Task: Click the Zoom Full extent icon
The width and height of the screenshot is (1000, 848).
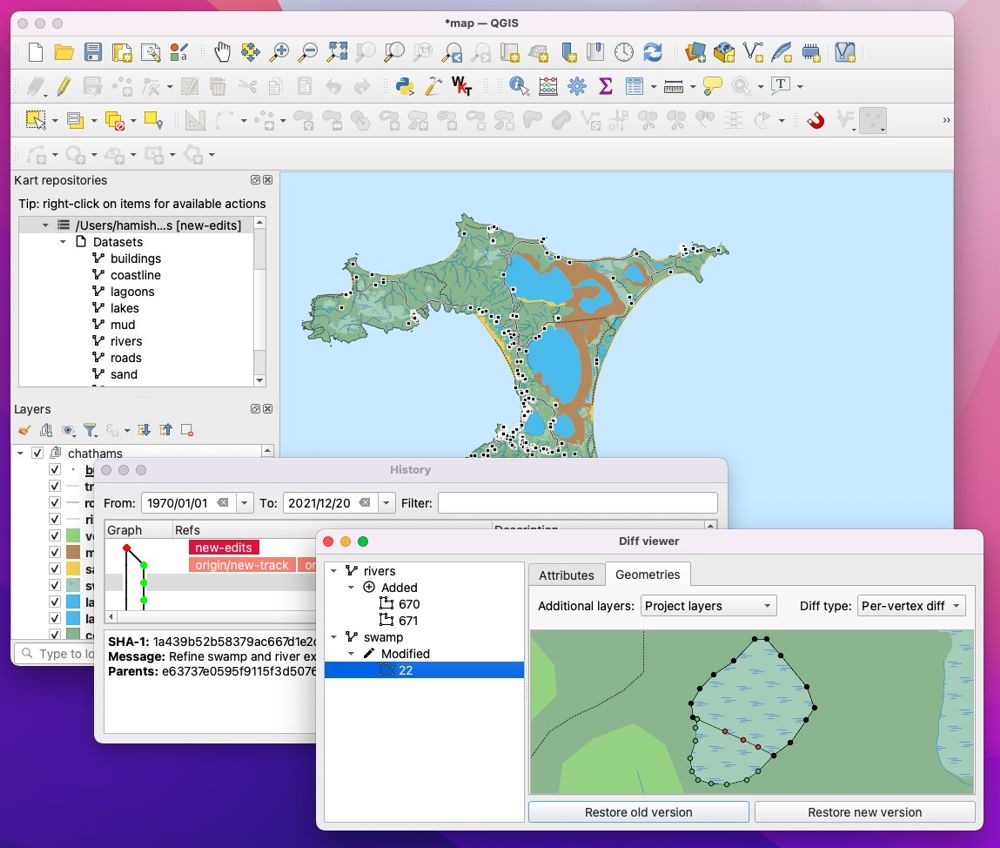Action: pos(337,52)
